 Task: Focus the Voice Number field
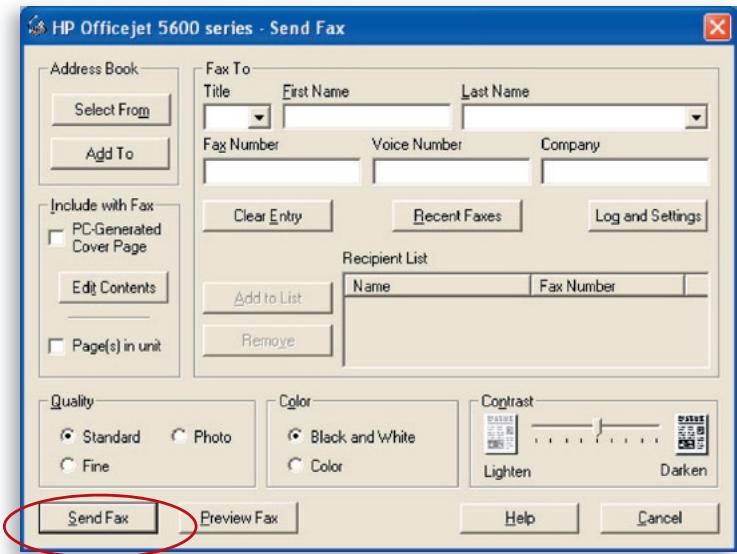click(451, 172)
